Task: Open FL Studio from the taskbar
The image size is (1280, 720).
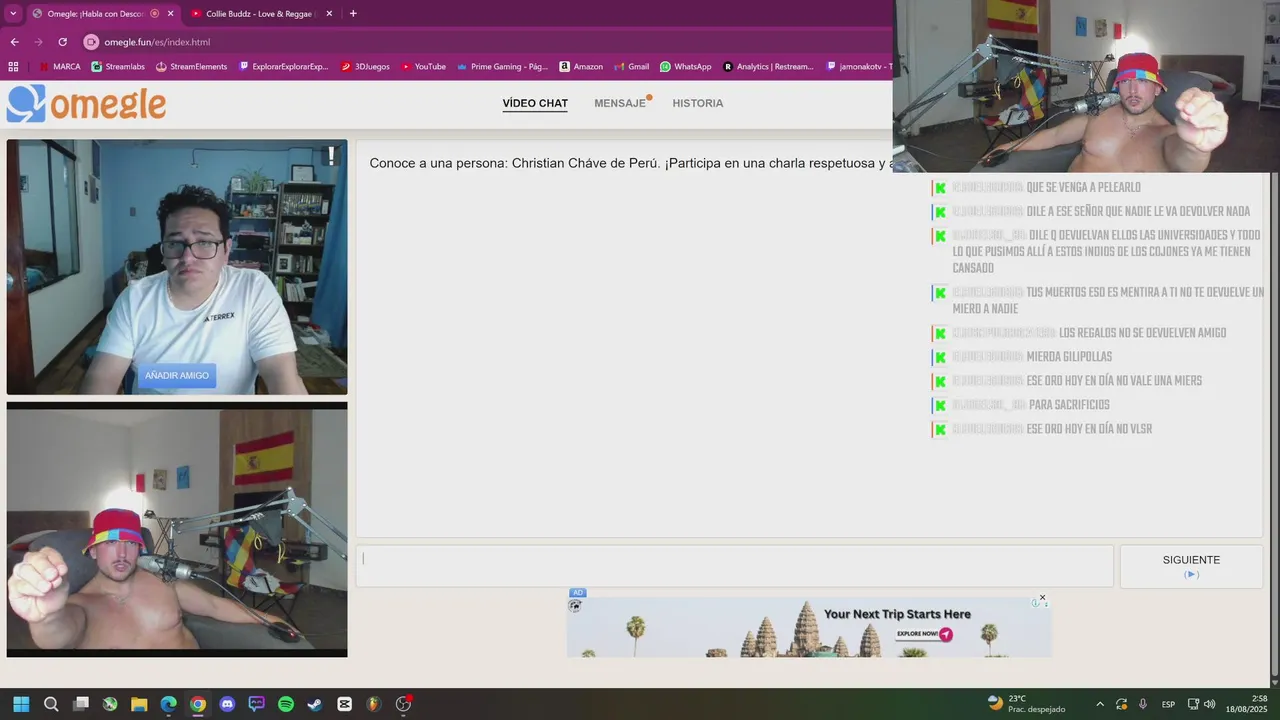Action: pos(374,704)
